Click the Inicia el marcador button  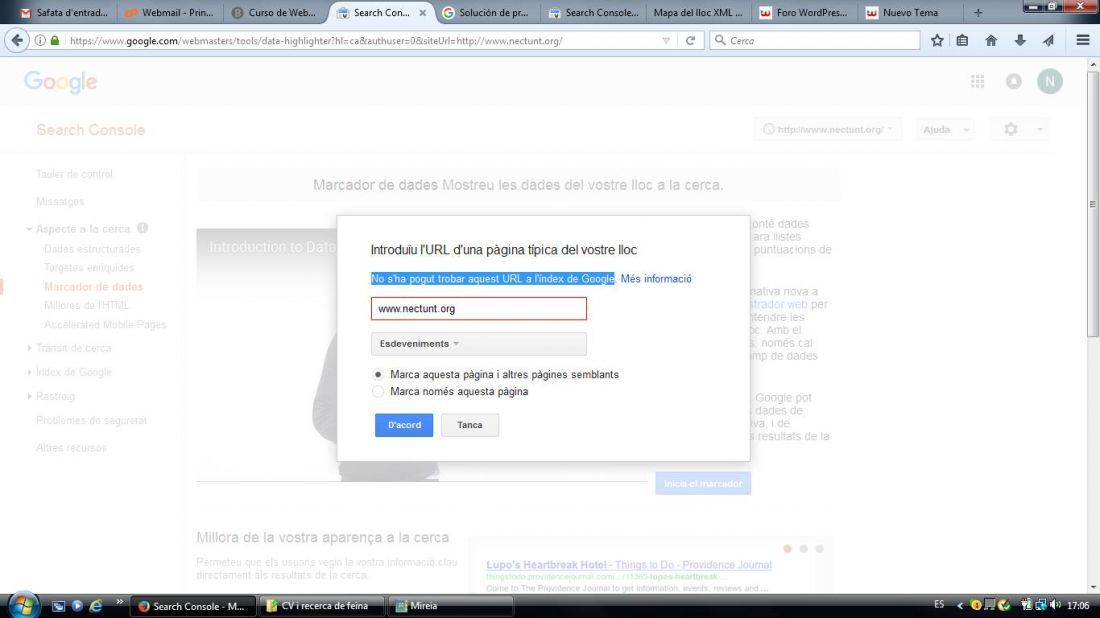(x=703, y=483)
